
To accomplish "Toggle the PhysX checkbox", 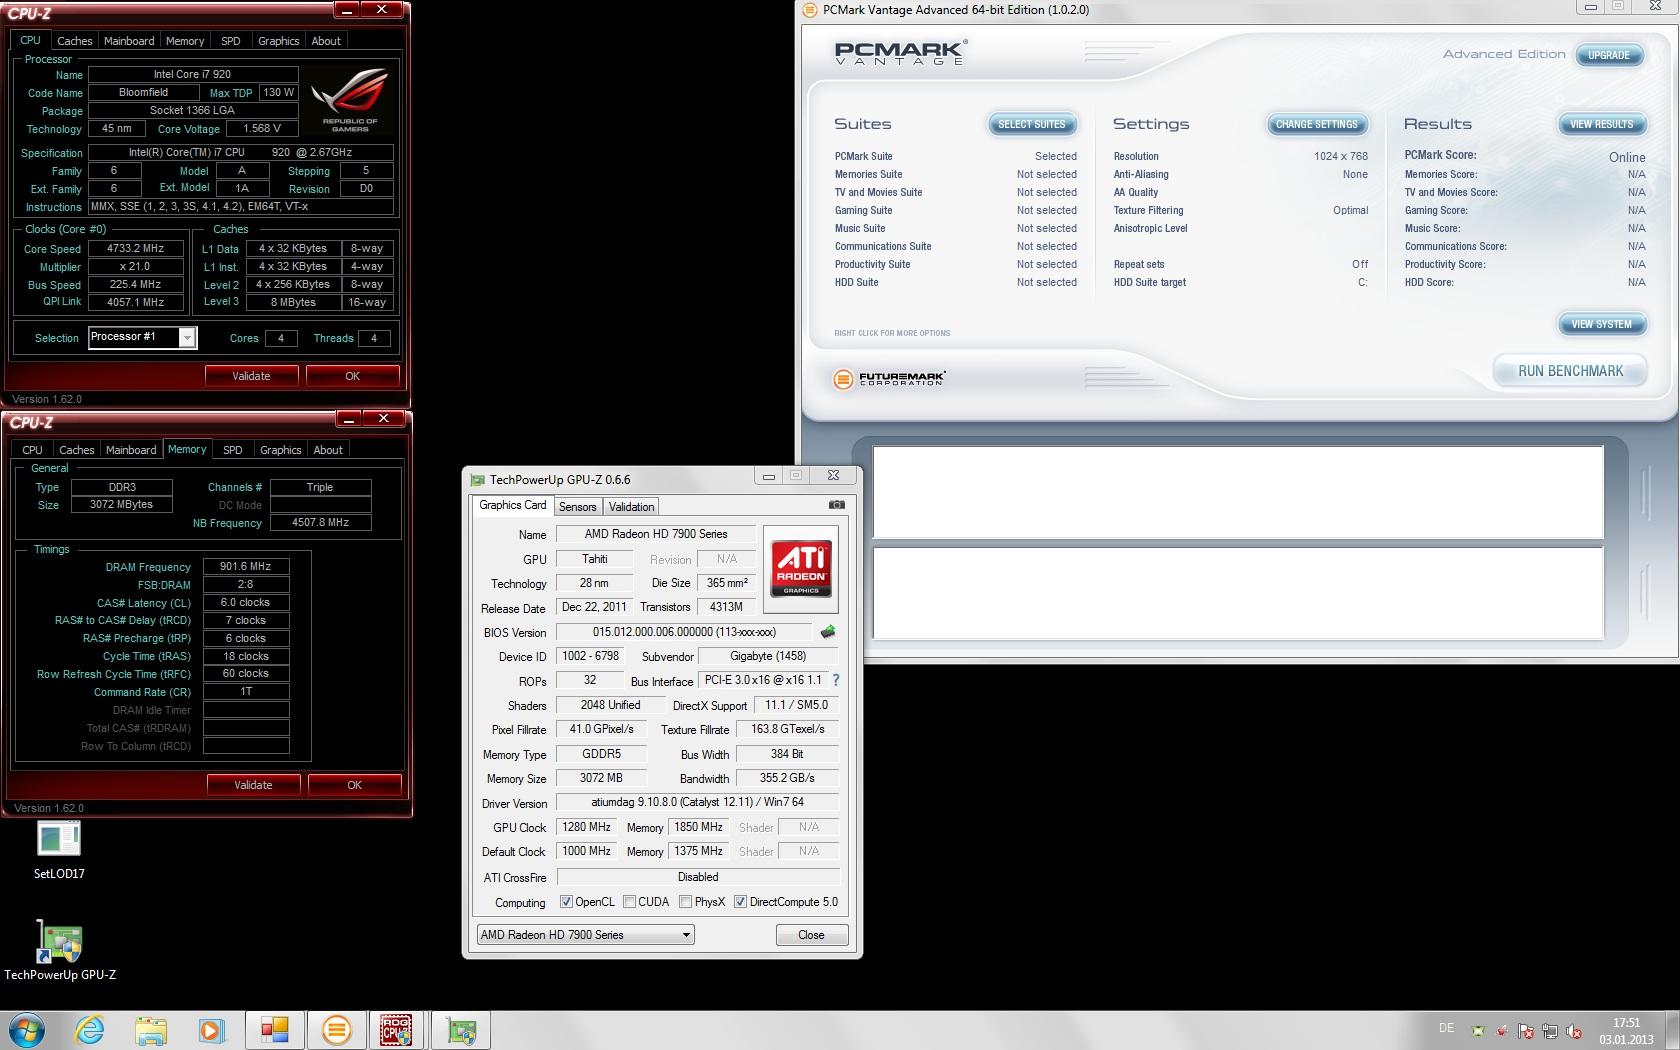I will click(x=685, y=902).
